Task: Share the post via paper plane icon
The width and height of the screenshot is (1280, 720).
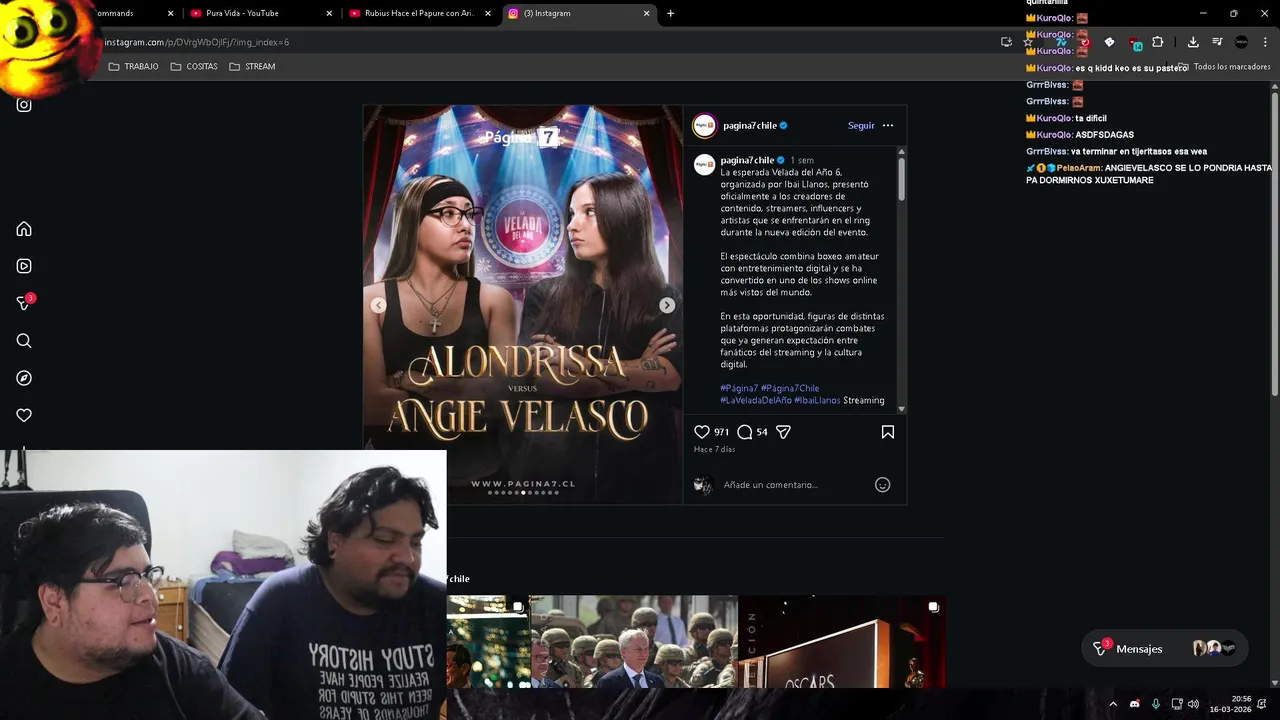Action: coord(784,432)
